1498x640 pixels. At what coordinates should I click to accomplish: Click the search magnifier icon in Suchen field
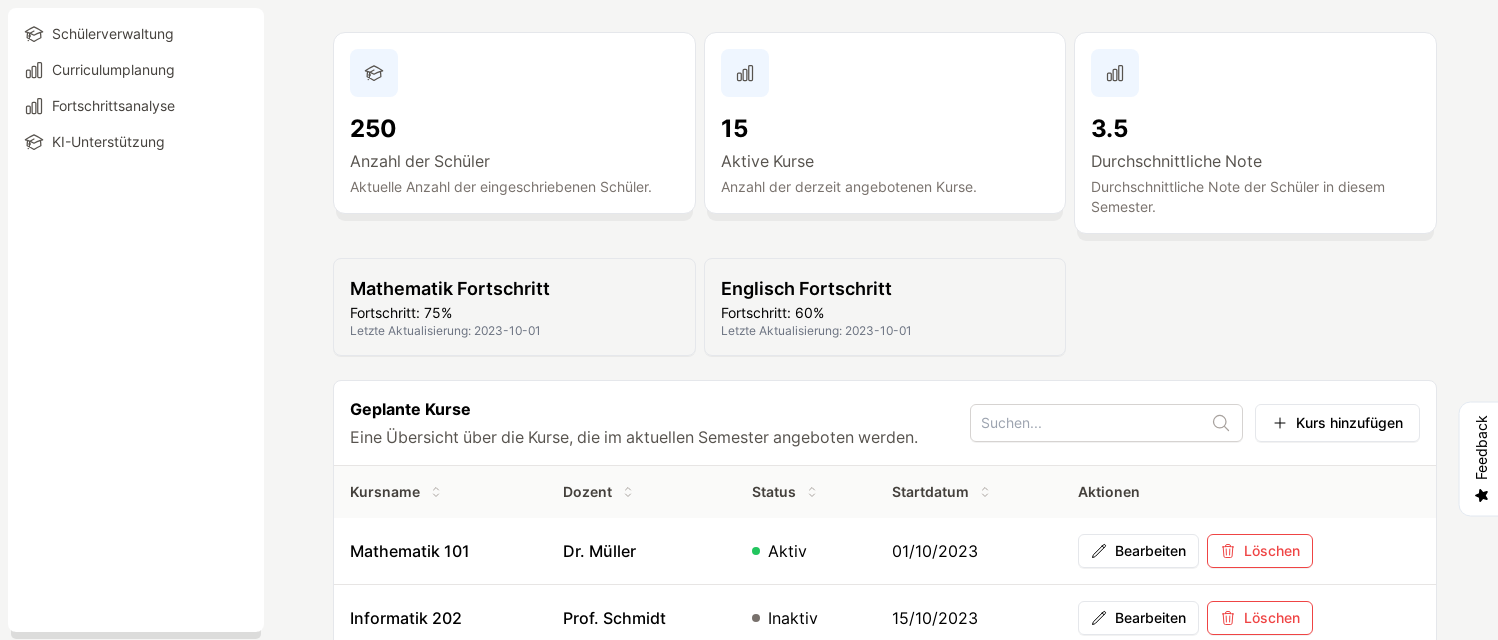coord(1221,423)
